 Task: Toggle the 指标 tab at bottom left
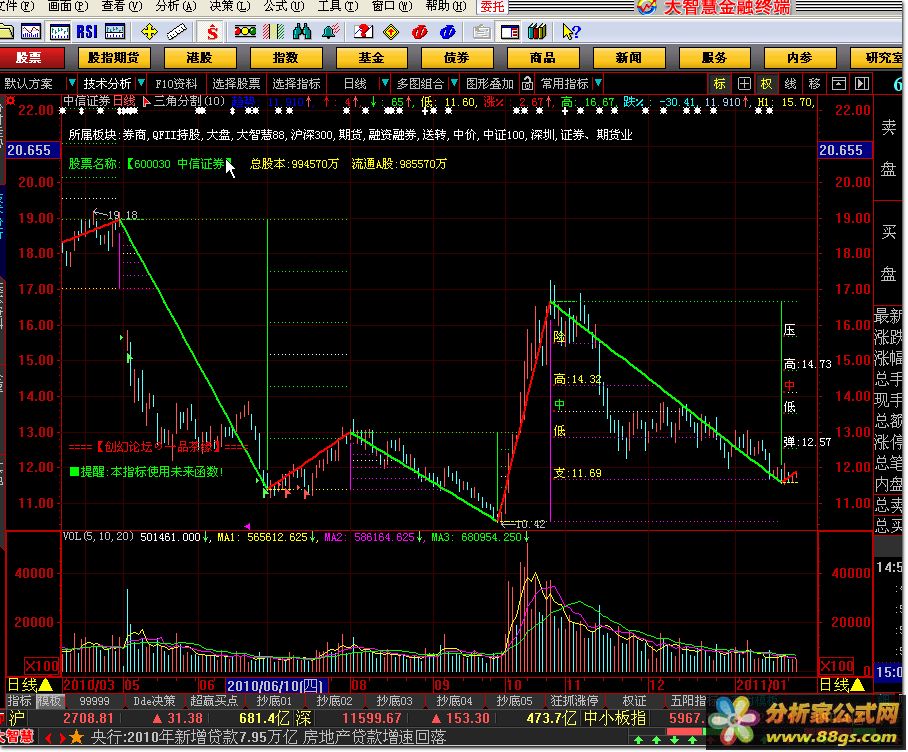[20, 701]
